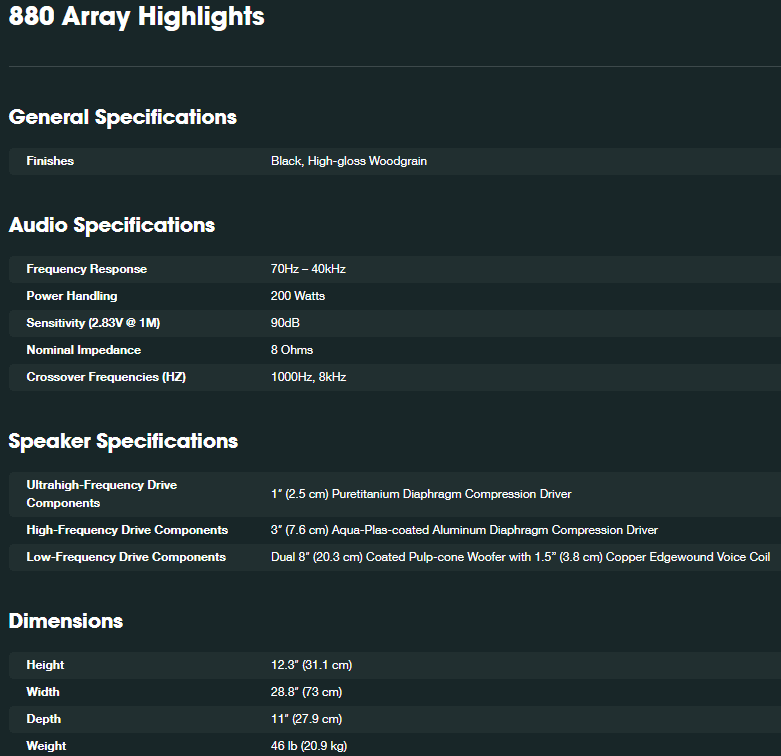The image size is (781, 756).
Task: Select the Sensitivity (2.83V @ 1M) label
Action: click(93, 323)
